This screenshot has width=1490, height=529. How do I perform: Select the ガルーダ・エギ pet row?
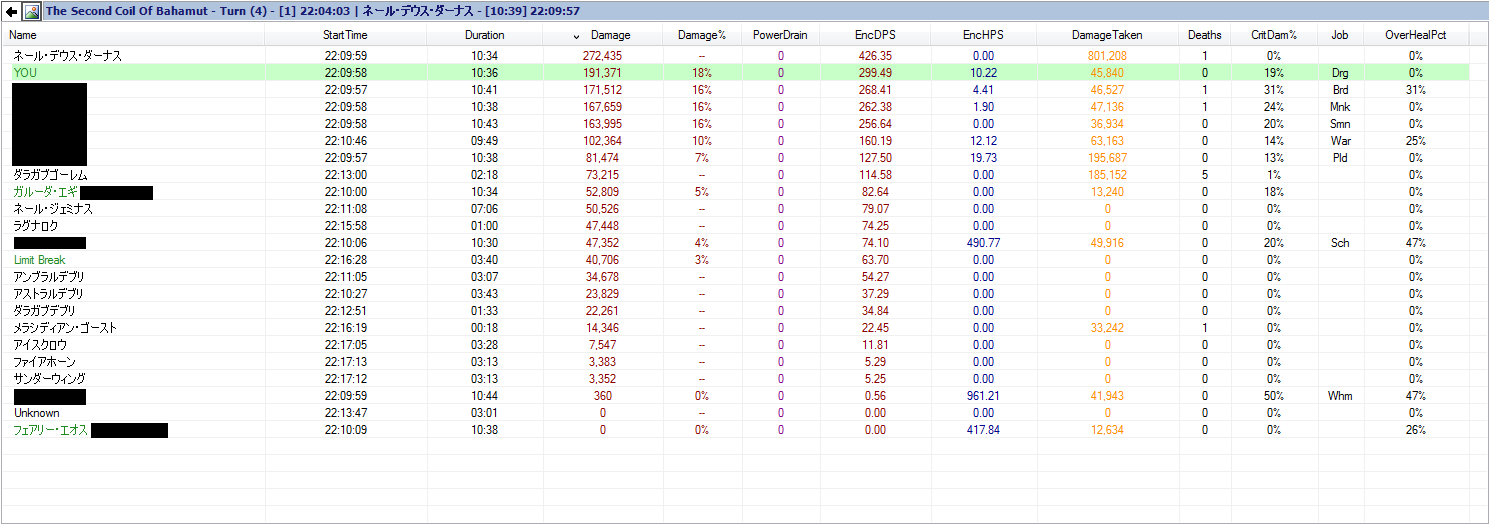[738, 192]
